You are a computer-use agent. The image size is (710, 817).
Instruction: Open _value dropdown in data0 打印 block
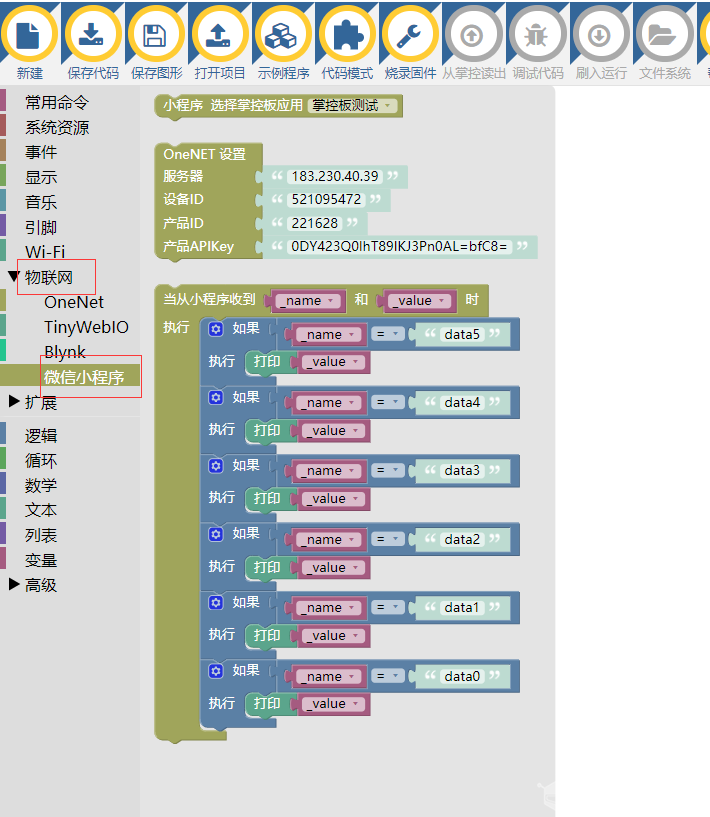click(x=334, y=704)
